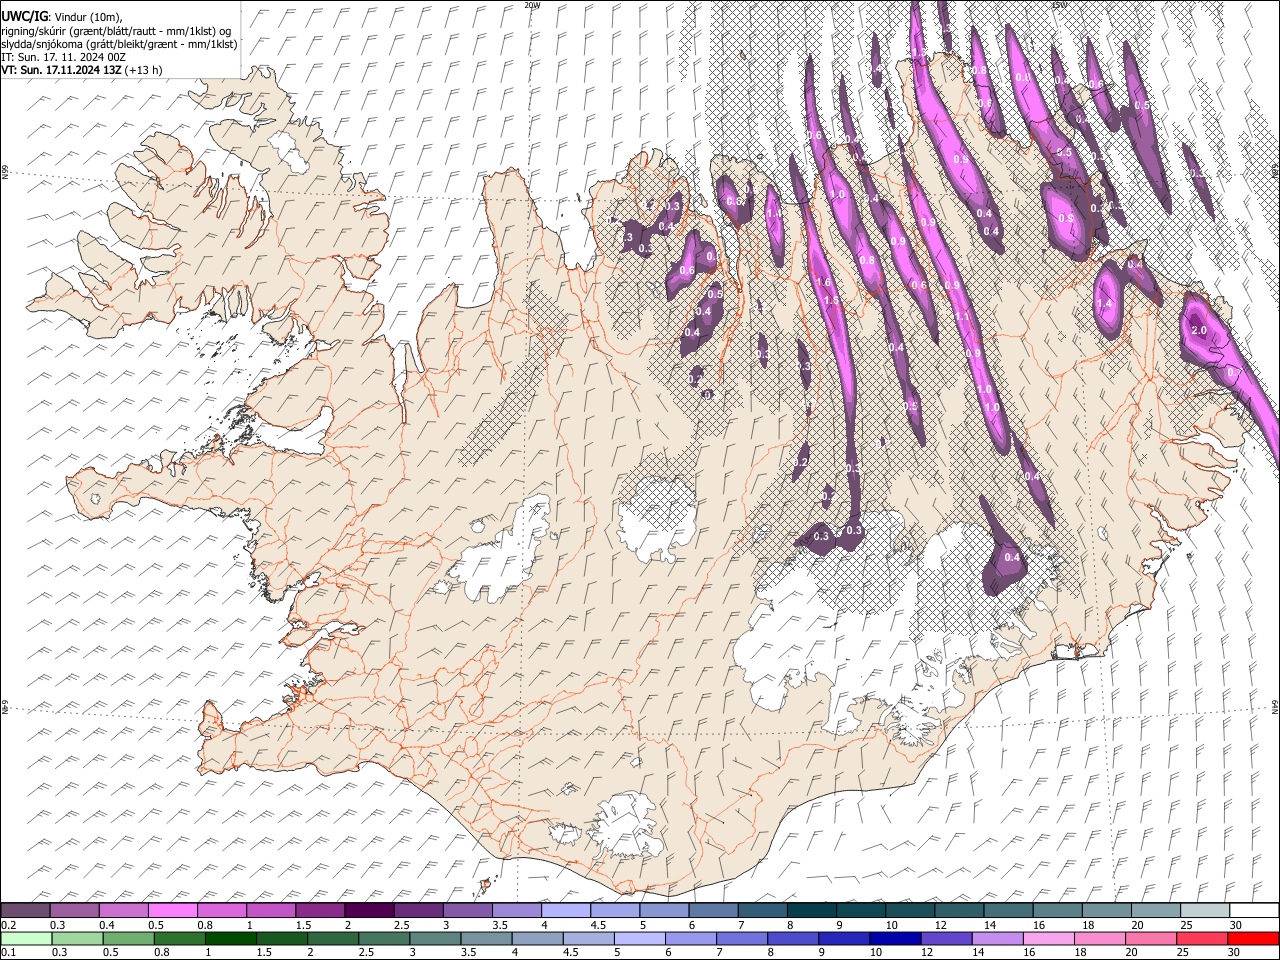Click the "20" label in the lower legend row

point(1131,951)
